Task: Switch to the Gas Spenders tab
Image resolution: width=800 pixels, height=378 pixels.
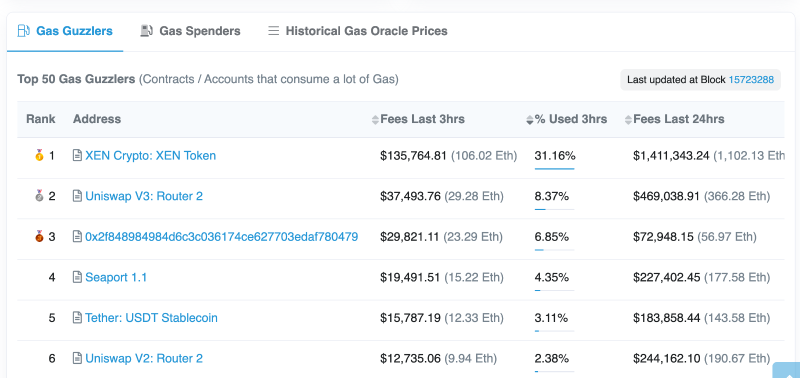Action: [190, 31]
